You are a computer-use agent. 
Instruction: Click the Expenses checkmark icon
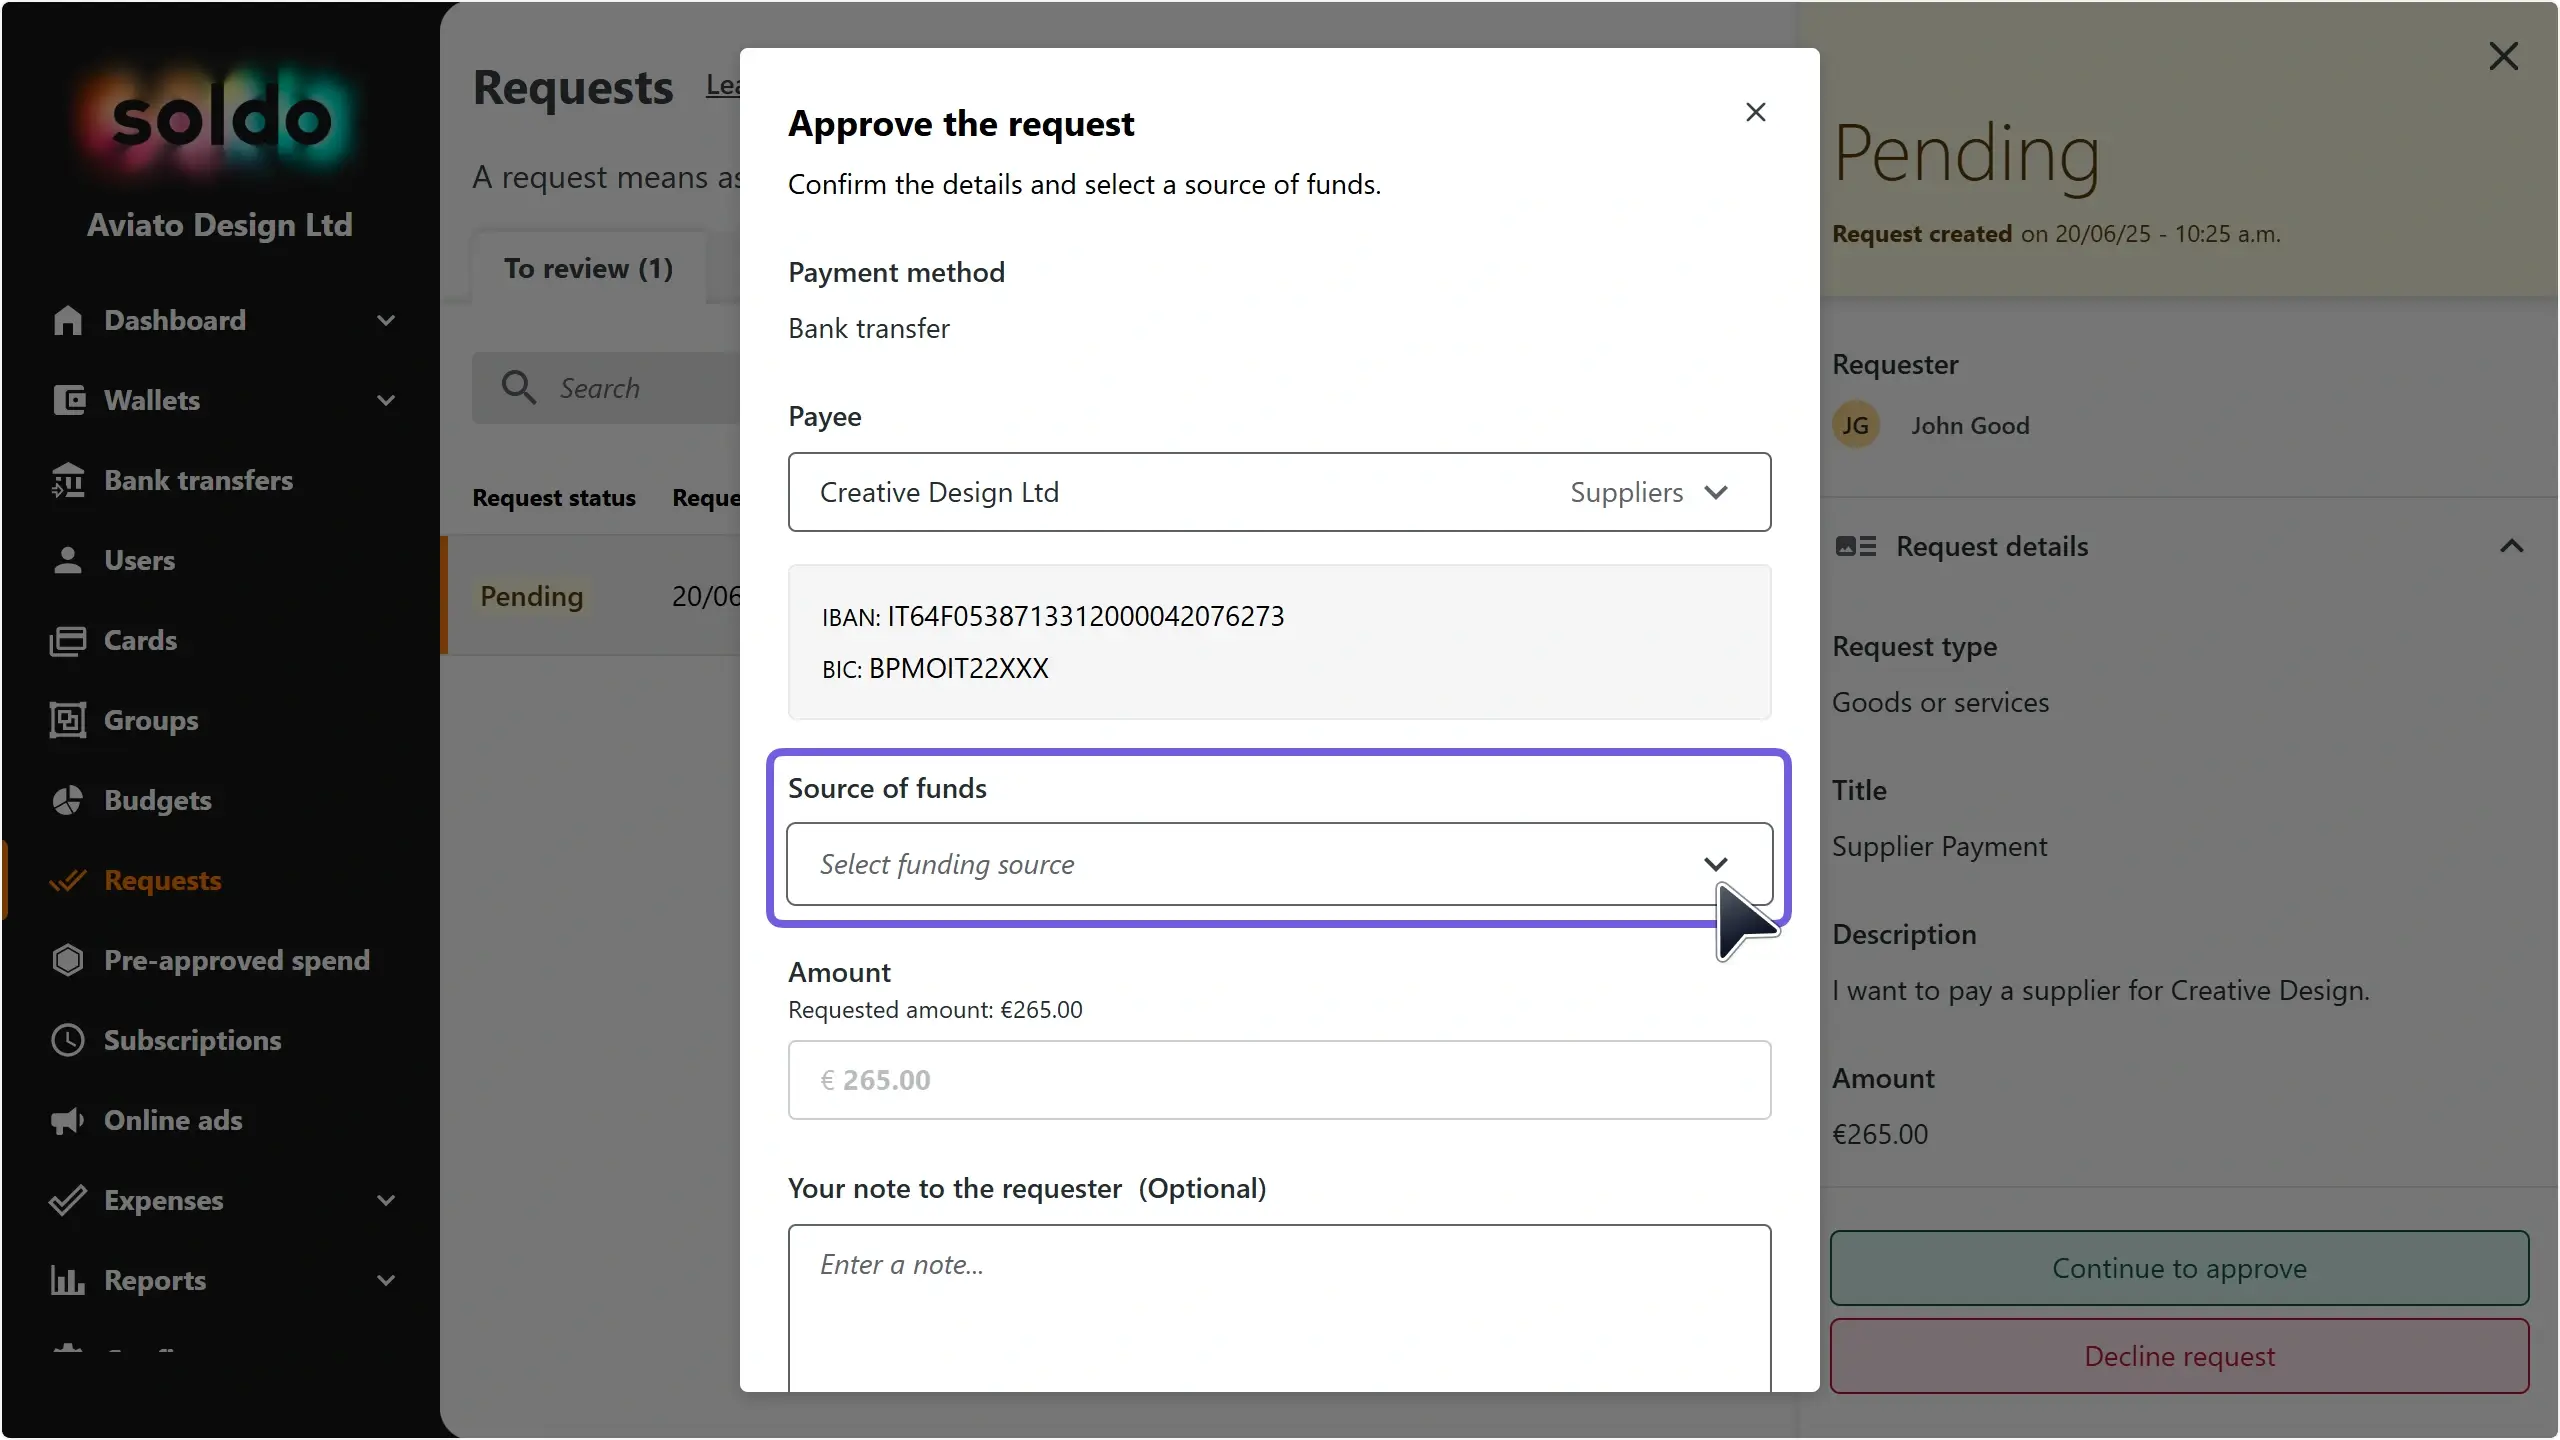68,1200
